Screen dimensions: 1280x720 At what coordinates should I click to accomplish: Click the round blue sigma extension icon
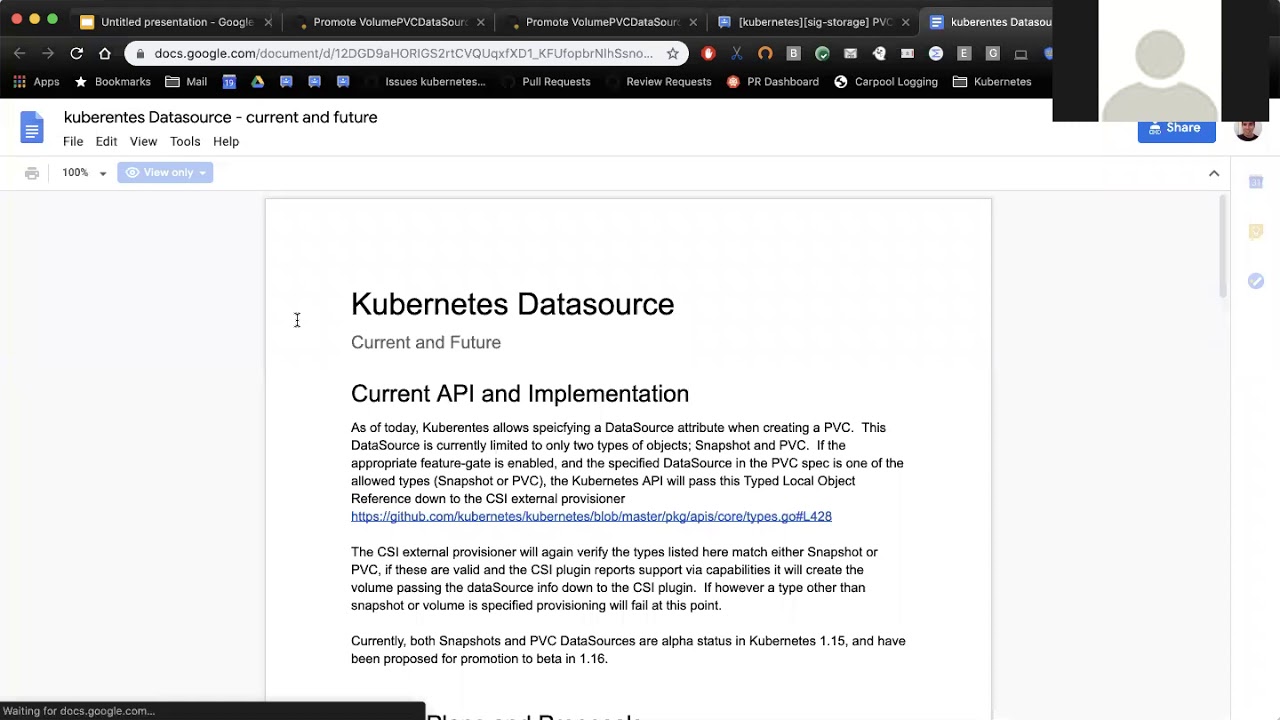tap(936, 53)
